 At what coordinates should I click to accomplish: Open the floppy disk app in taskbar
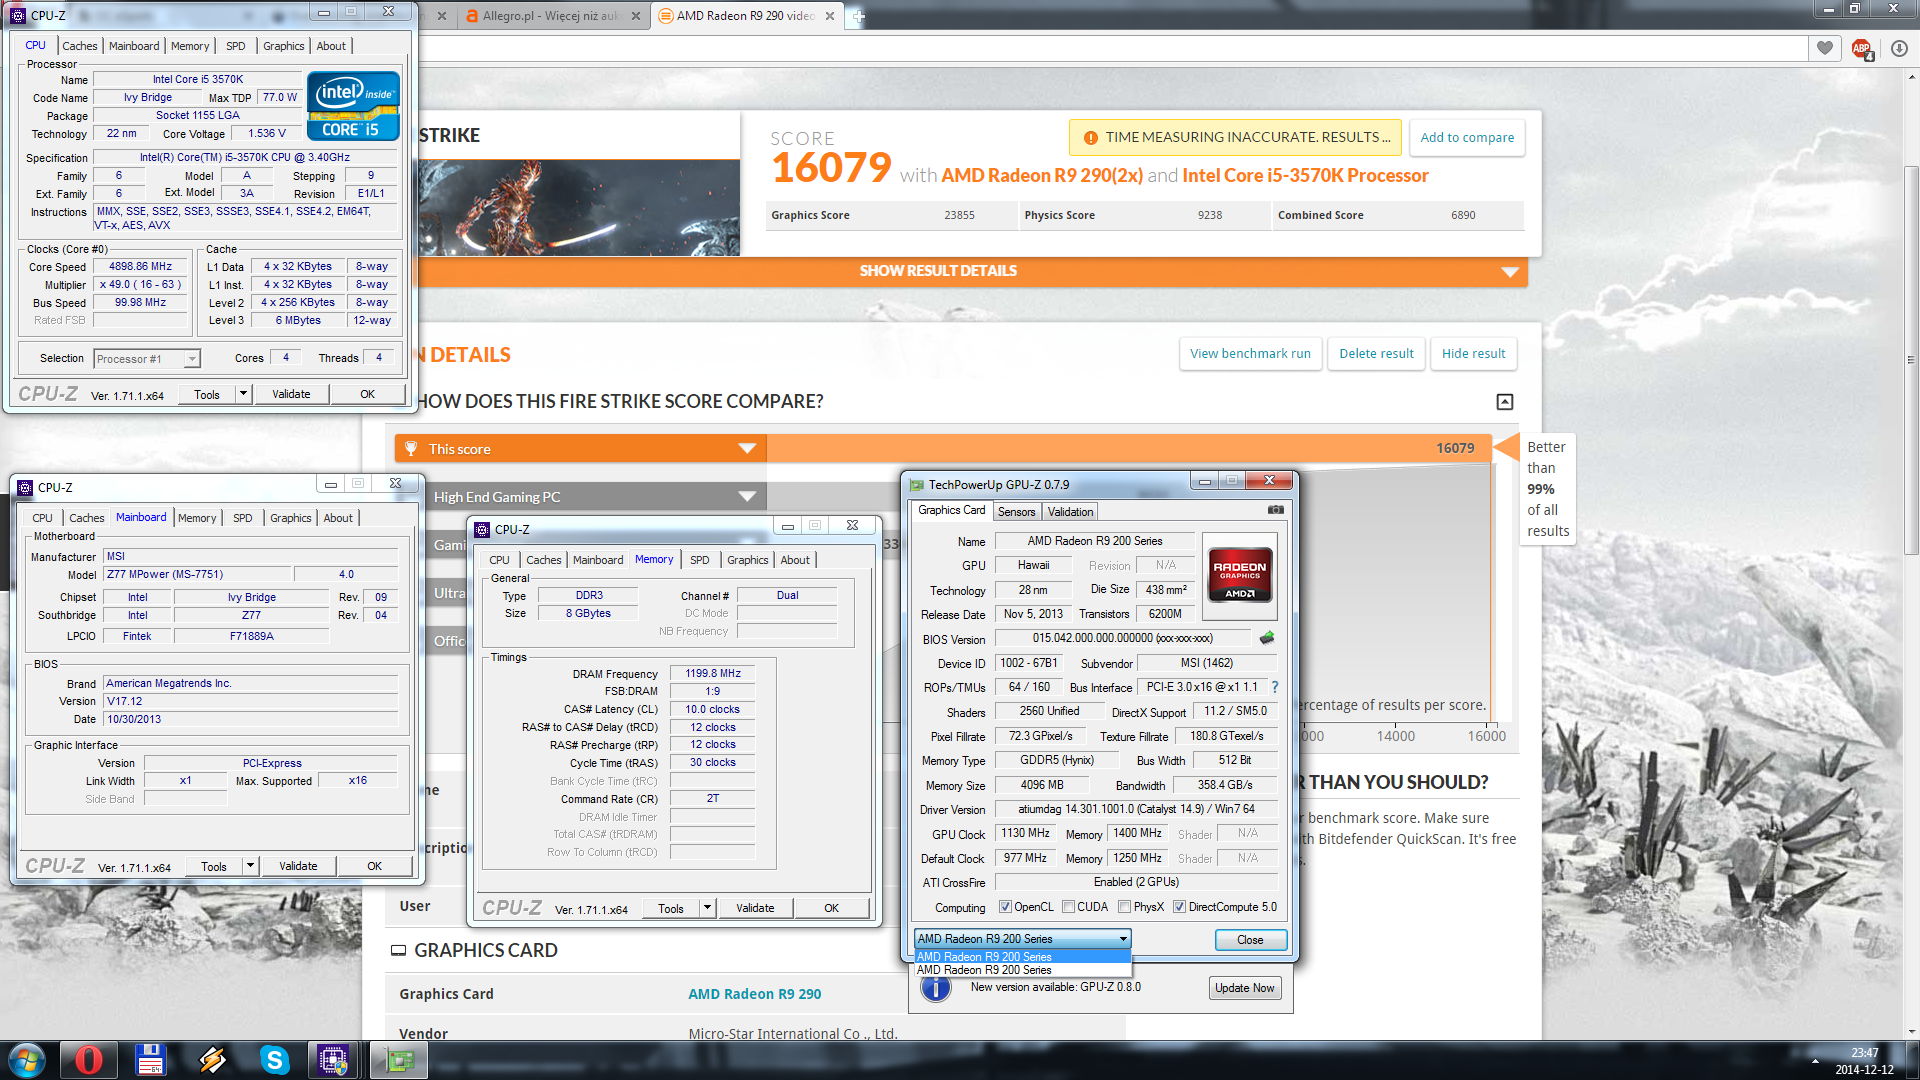coord(151,1060)
